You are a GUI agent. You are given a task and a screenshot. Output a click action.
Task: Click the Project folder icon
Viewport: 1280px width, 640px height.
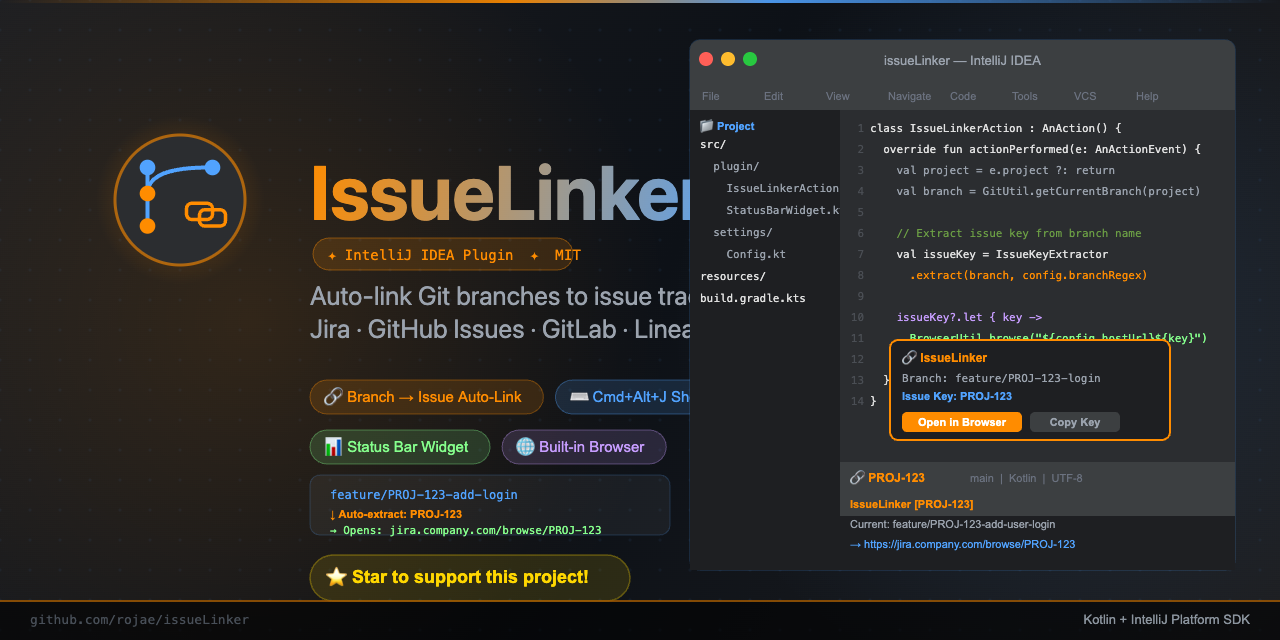tap(707, 126)
